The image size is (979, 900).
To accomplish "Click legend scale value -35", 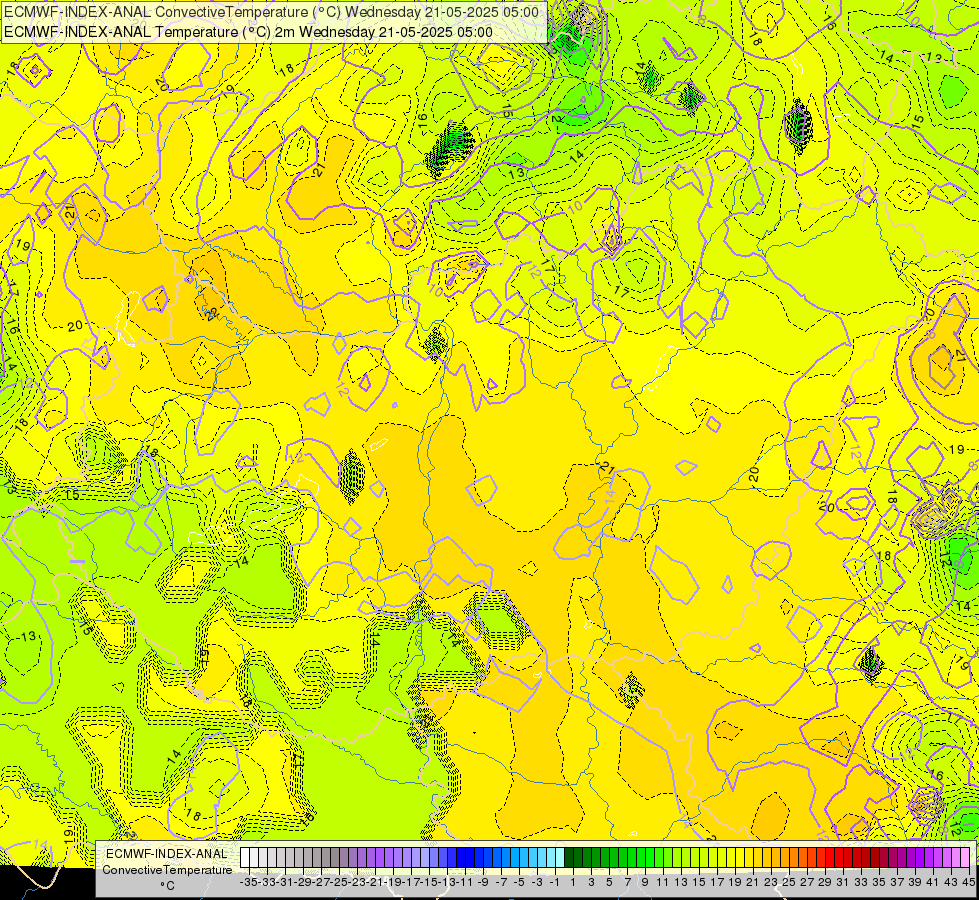I will point(249,882).
